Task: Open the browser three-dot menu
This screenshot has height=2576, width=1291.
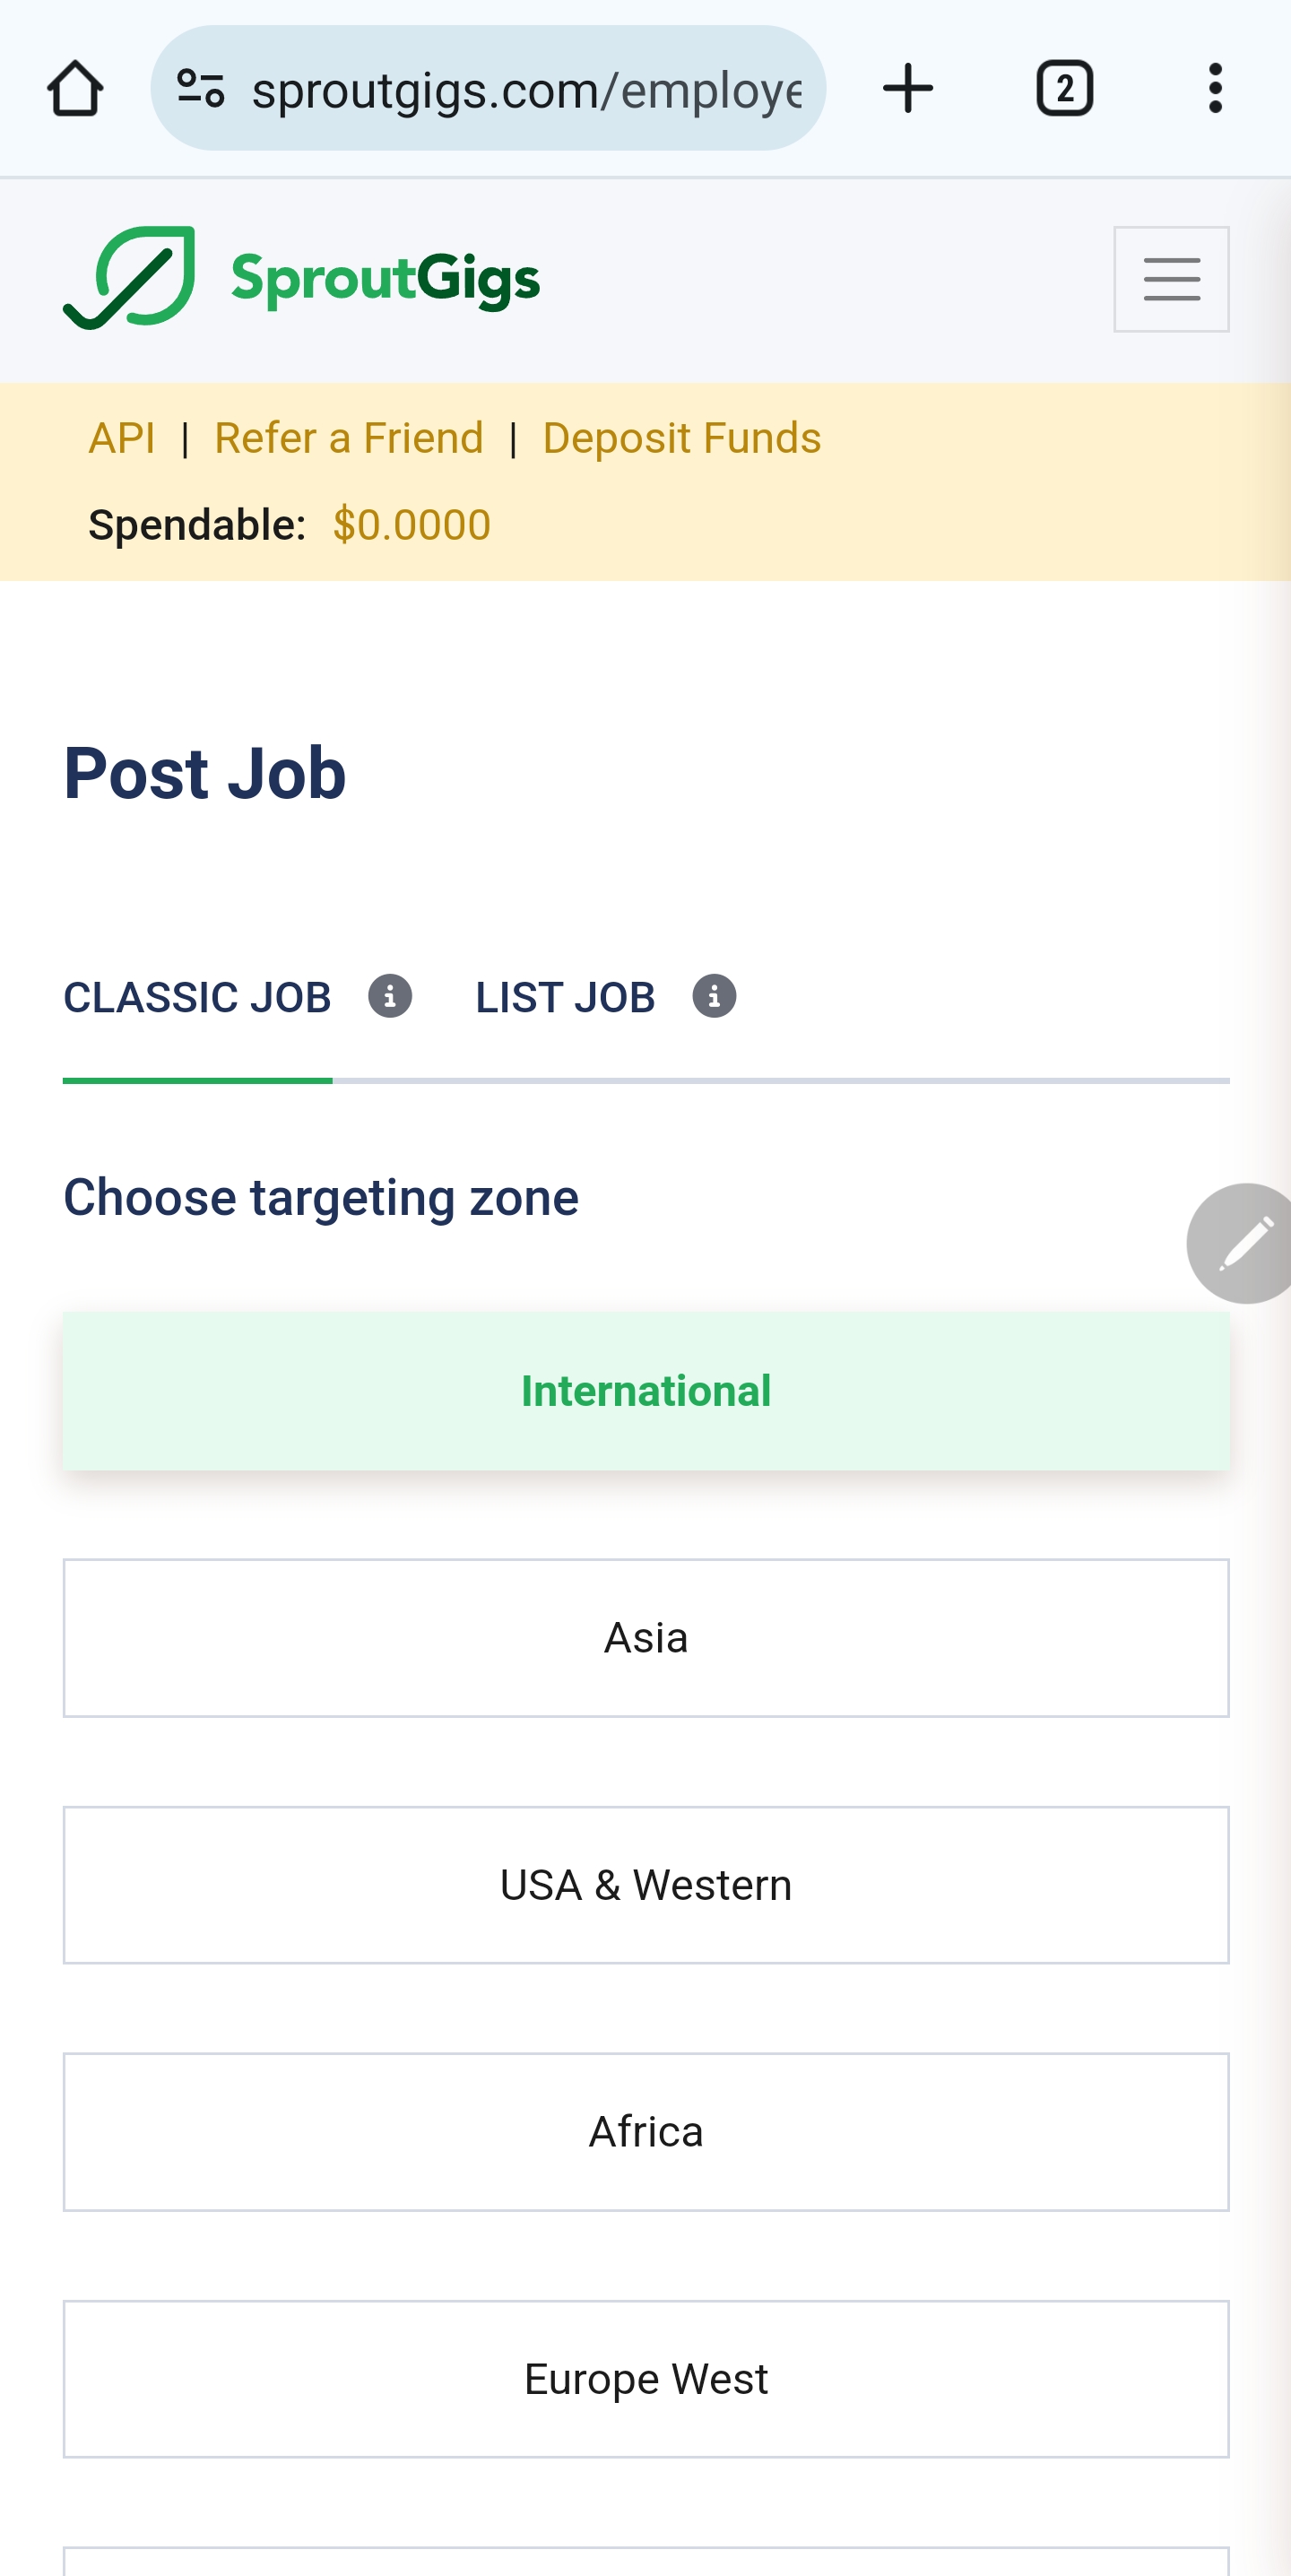Action: [x=1214, y=89]
